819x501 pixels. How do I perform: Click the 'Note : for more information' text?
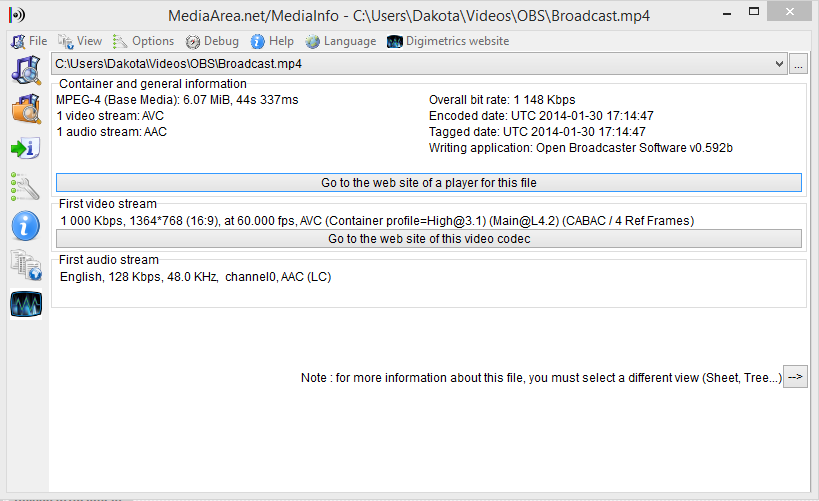pyautogui.click(x=541, y=378)
